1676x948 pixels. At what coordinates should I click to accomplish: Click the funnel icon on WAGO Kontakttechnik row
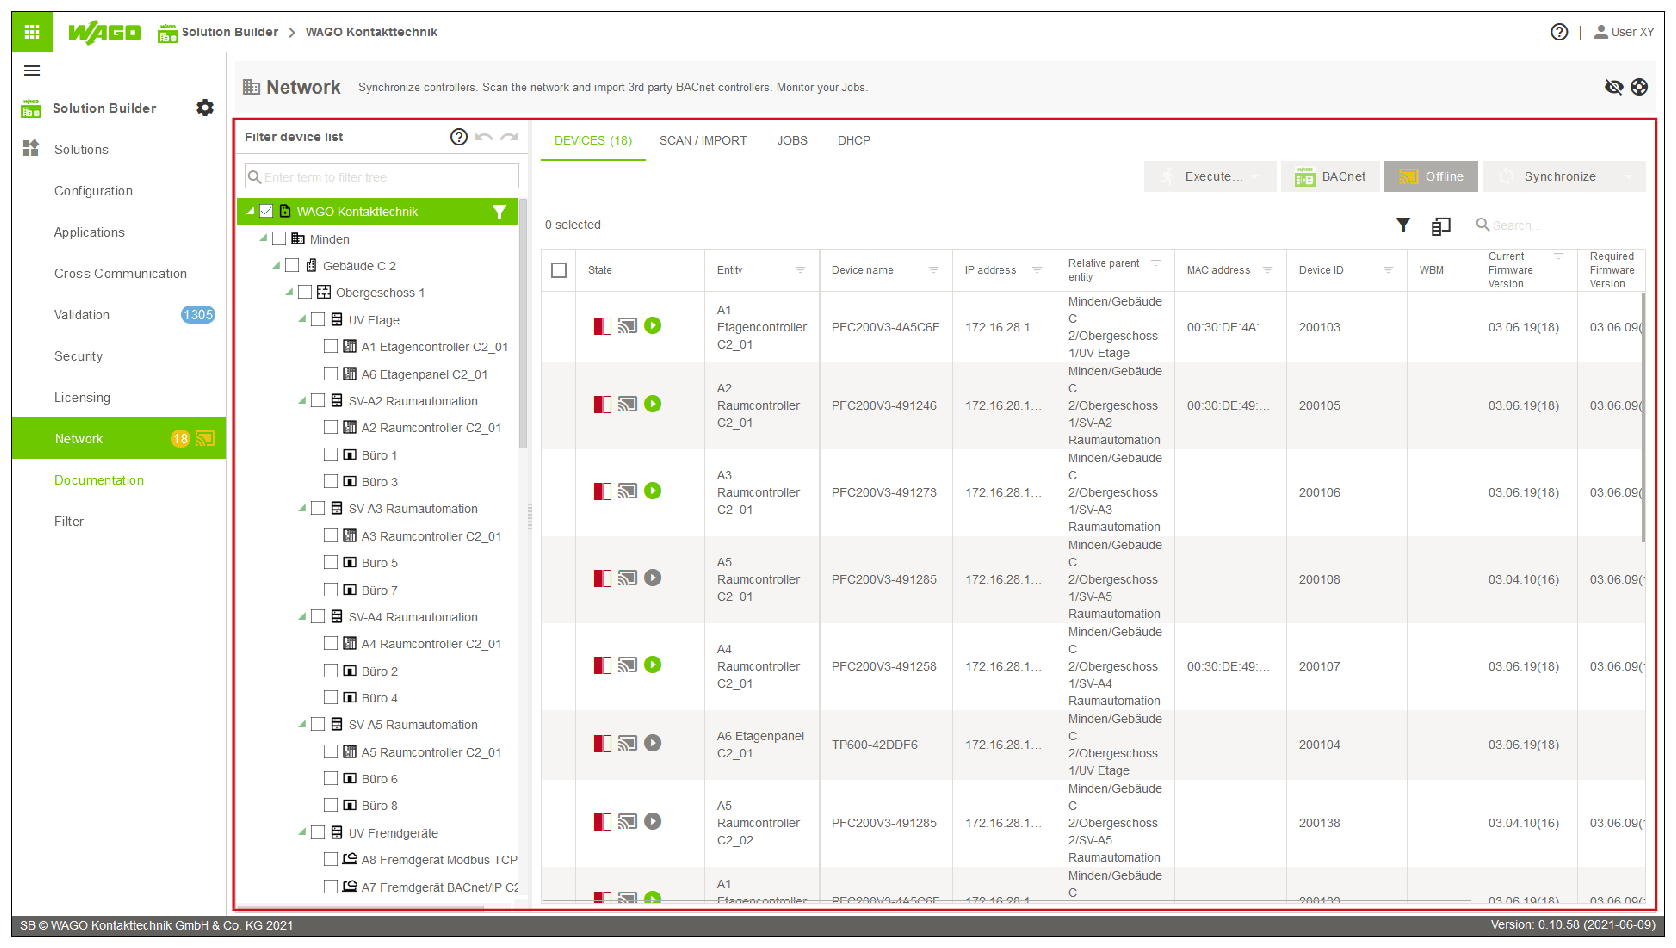coord(499,212)
